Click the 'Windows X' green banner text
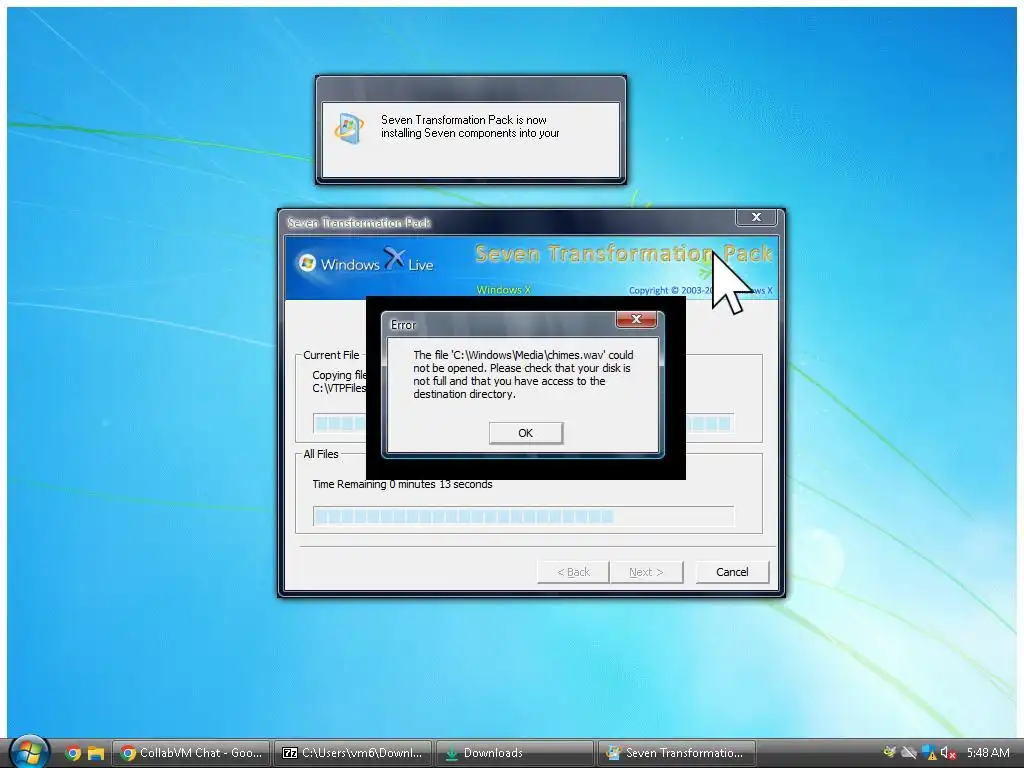 pos(504,290)
